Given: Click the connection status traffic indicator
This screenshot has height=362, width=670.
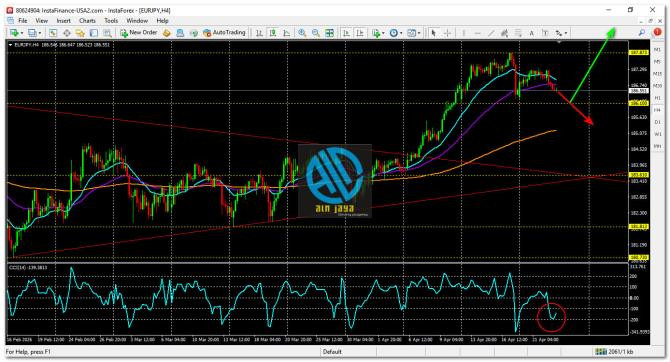Looking at the screenshot, I should (601, 352).
